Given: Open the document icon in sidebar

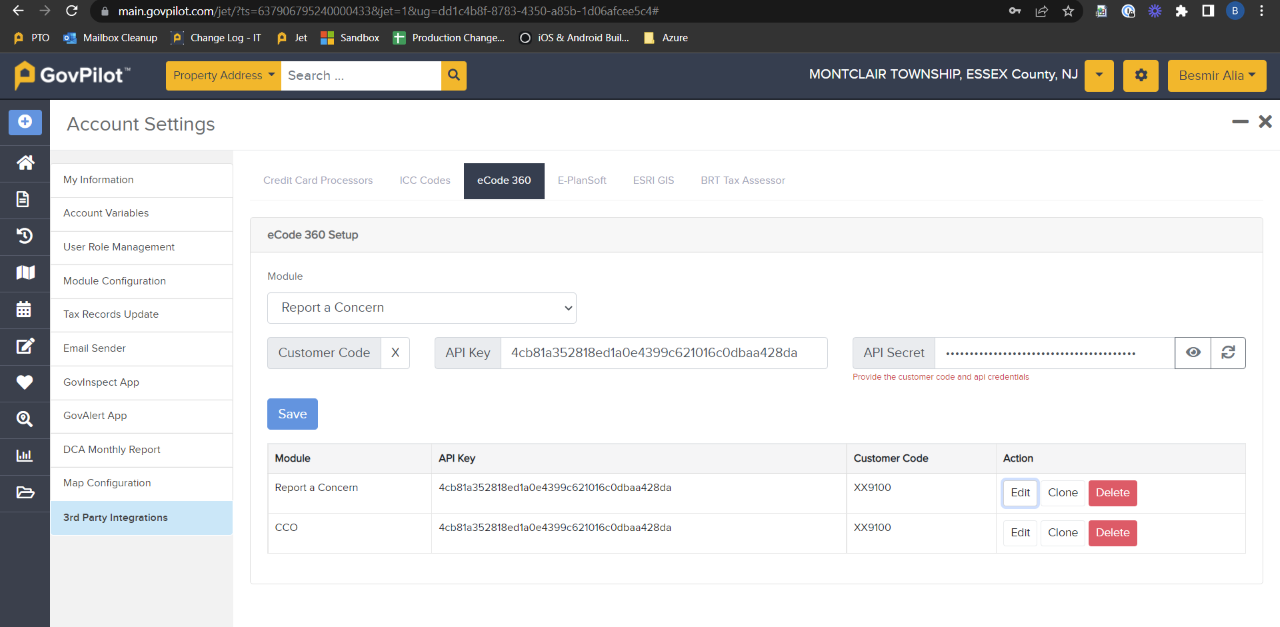Looking at the screenshot, I should (x=25, y=199).
